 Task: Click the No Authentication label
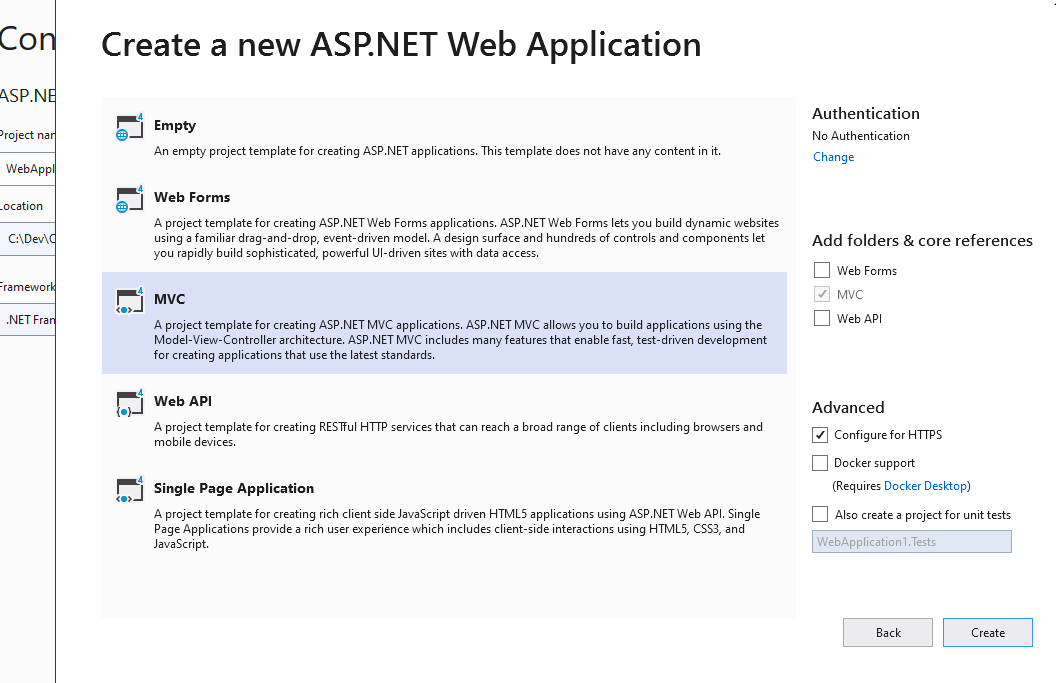(x=861, y=135)
